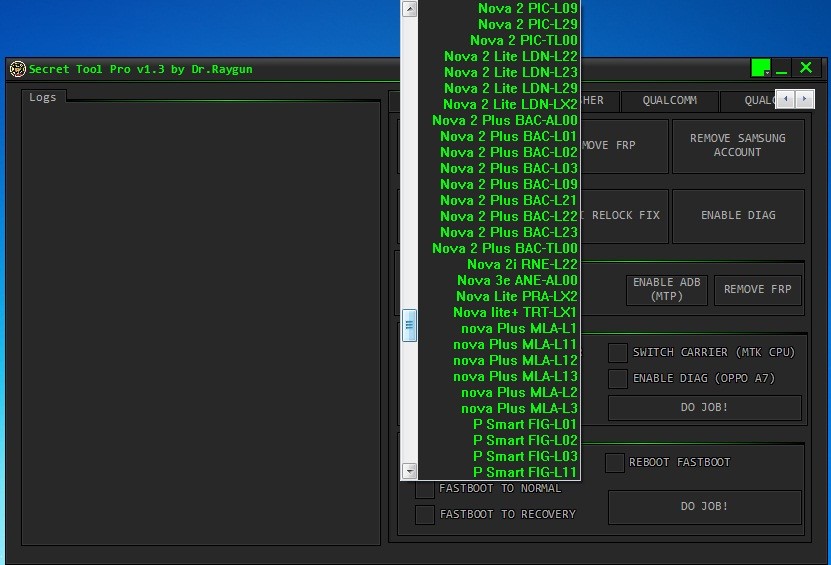Select Nova 2 PIC-TL00 from list
831x565 pixels.
499,40
